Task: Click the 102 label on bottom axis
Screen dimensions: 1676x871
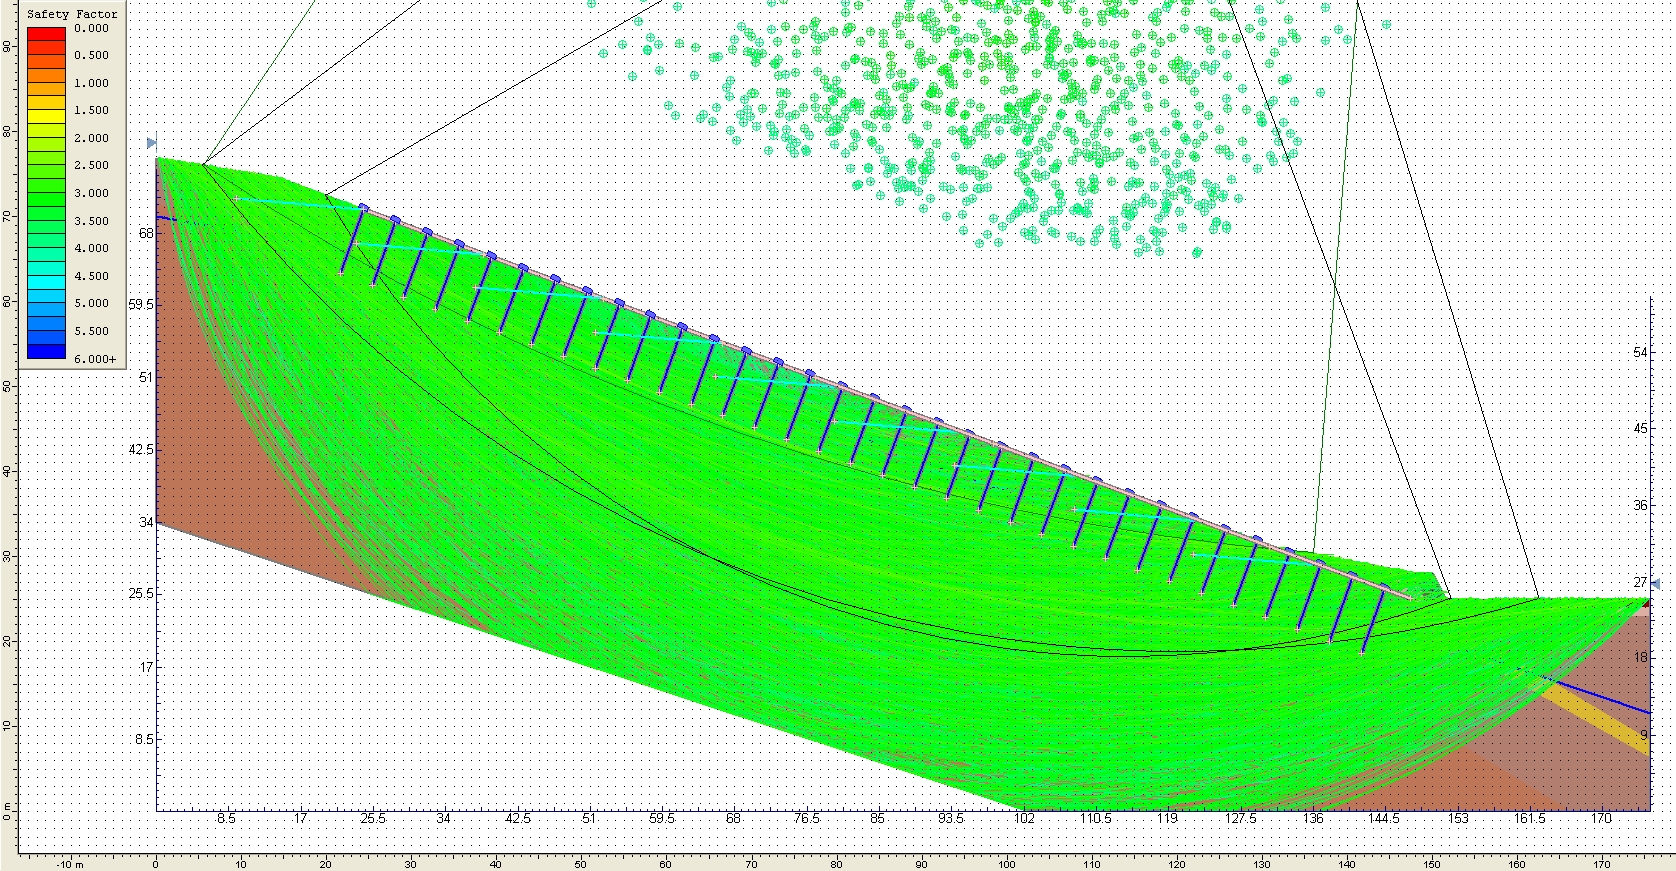Action: tap(1023, 818)
